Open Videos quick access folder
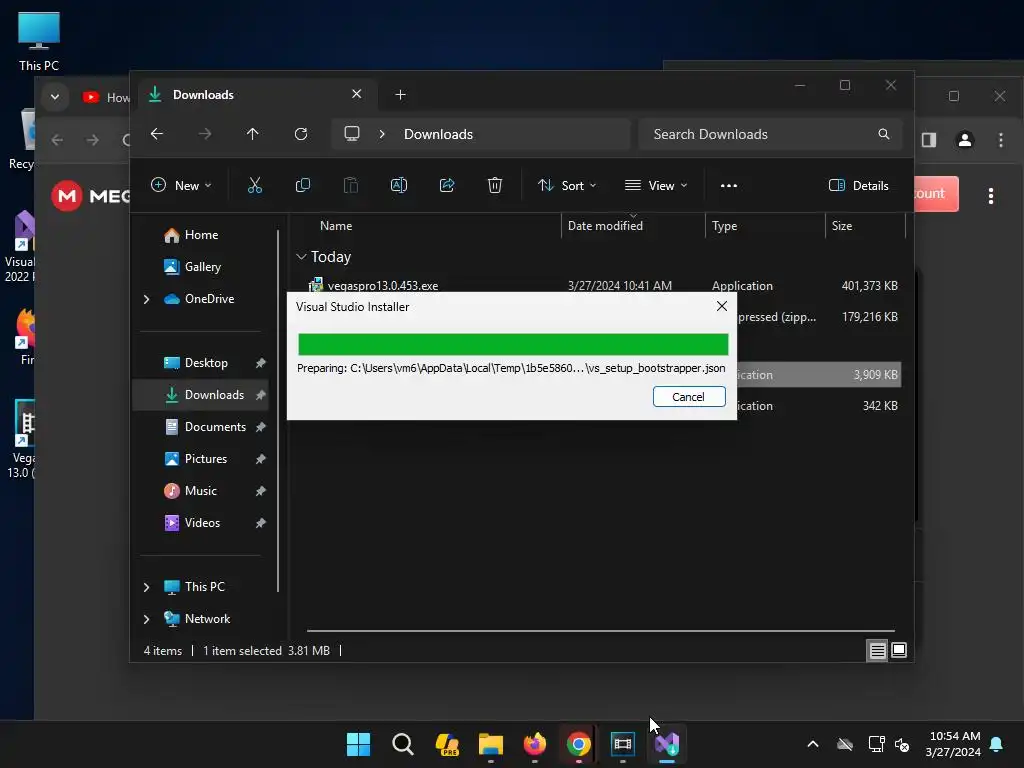1024x768 pixels. 202,522
